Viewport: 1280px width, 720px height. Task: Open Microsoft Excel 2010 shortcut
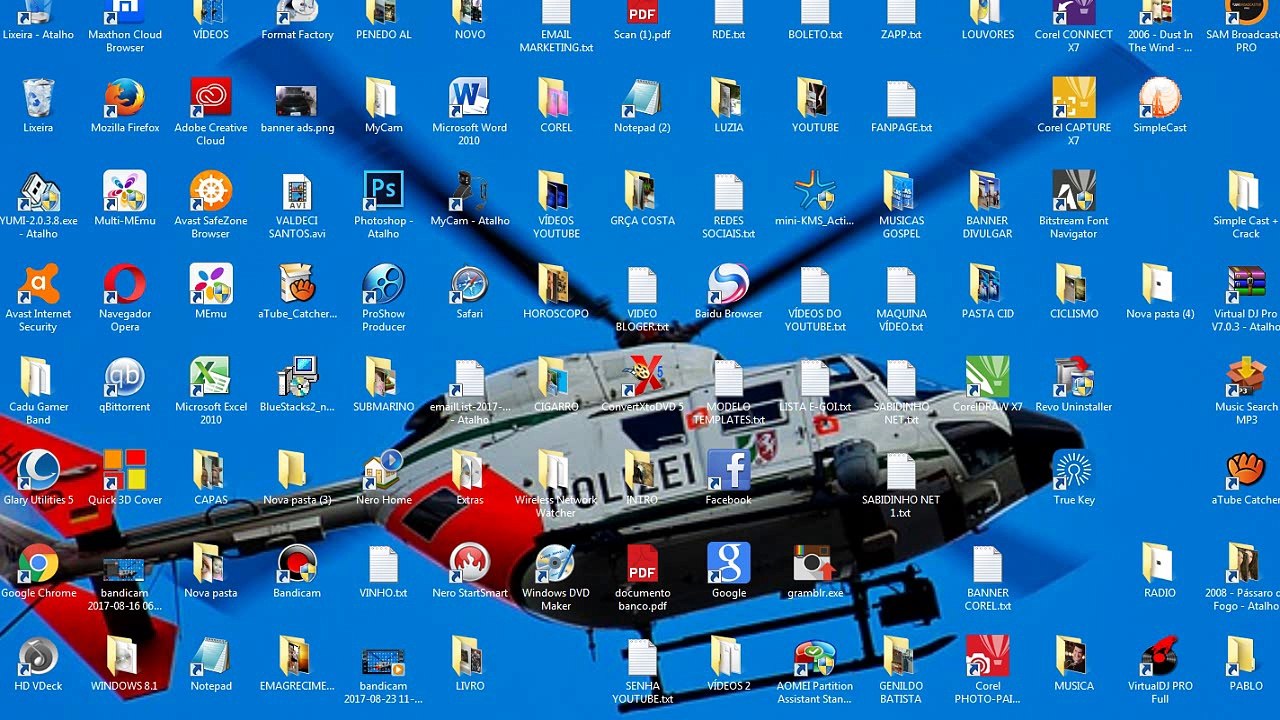point(211,378)
